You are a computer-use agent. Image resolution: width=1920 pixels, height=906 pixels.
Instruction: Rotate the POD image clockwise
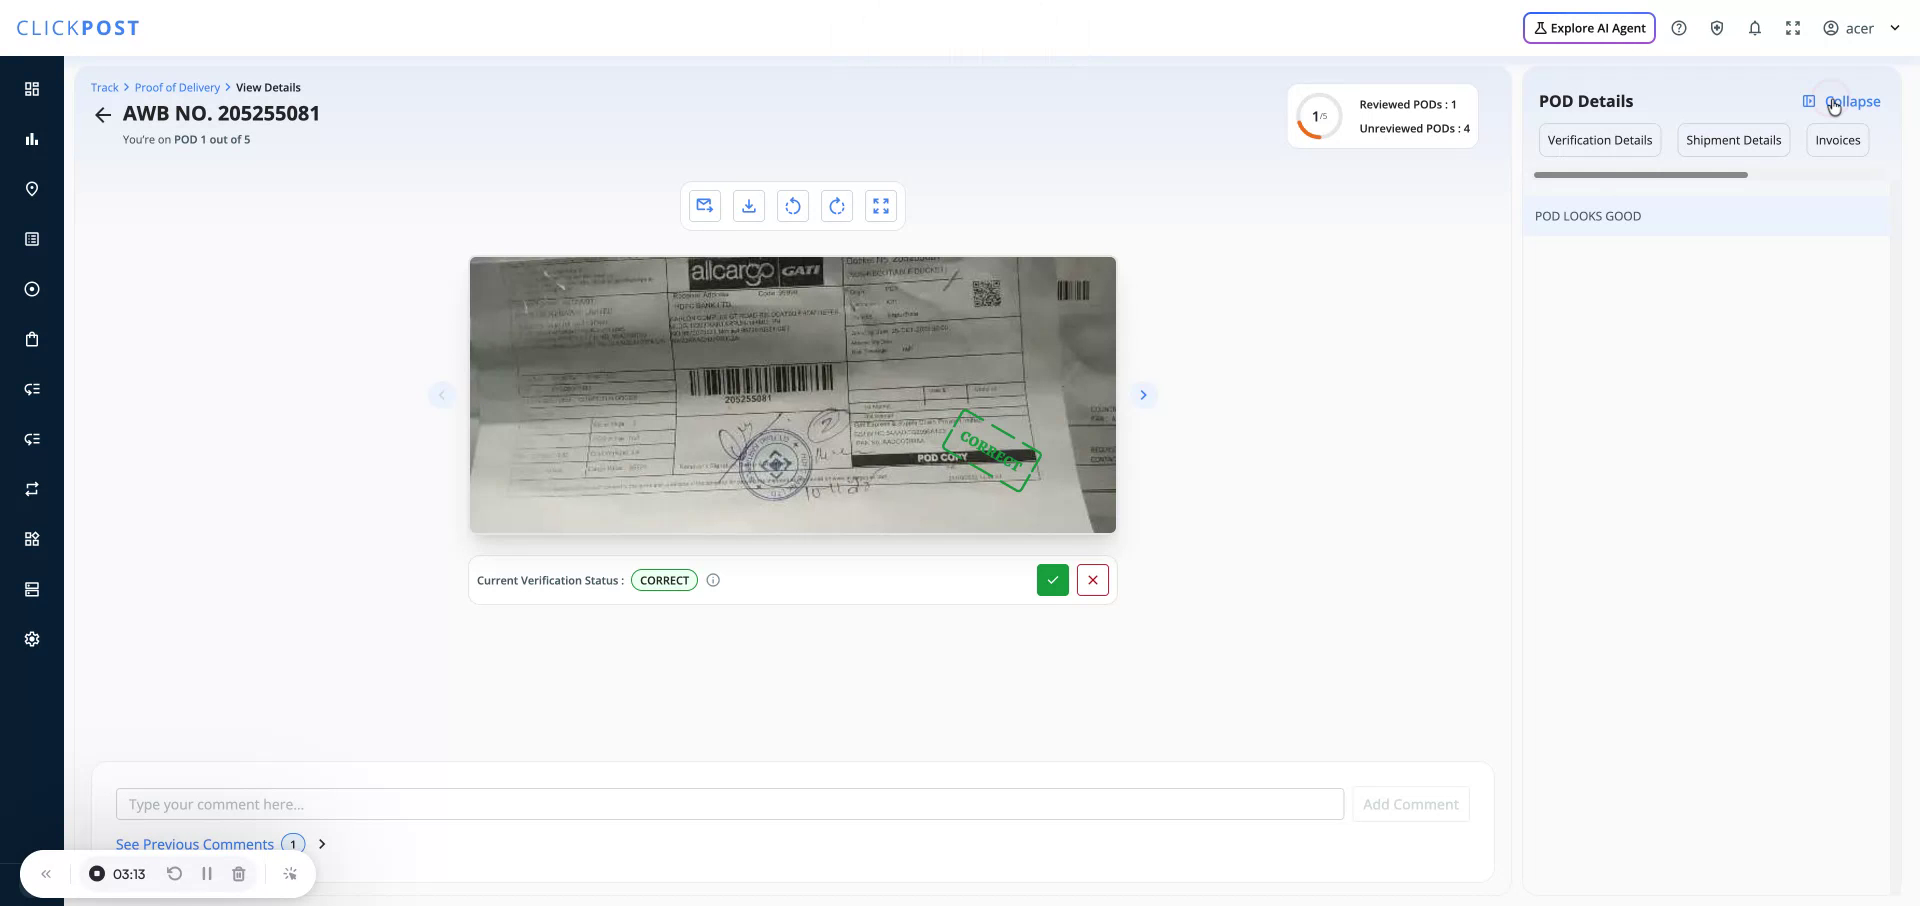click(836, 205)
